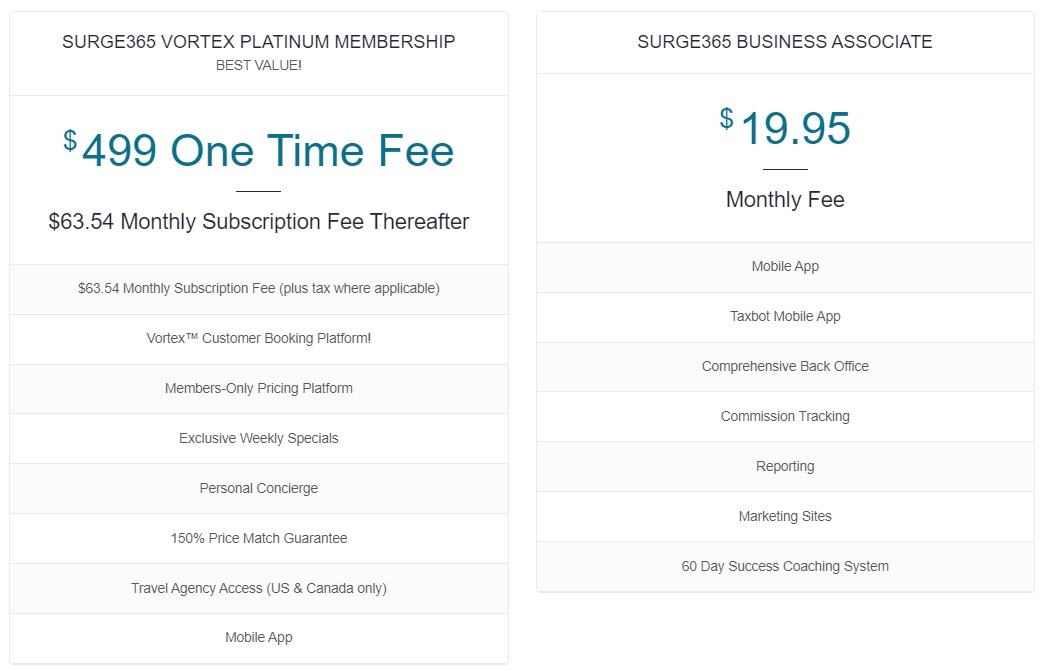Open the Taxbot Mobile App item
The height and width of the screenshot is (671, 1050).
pos(784,316)
